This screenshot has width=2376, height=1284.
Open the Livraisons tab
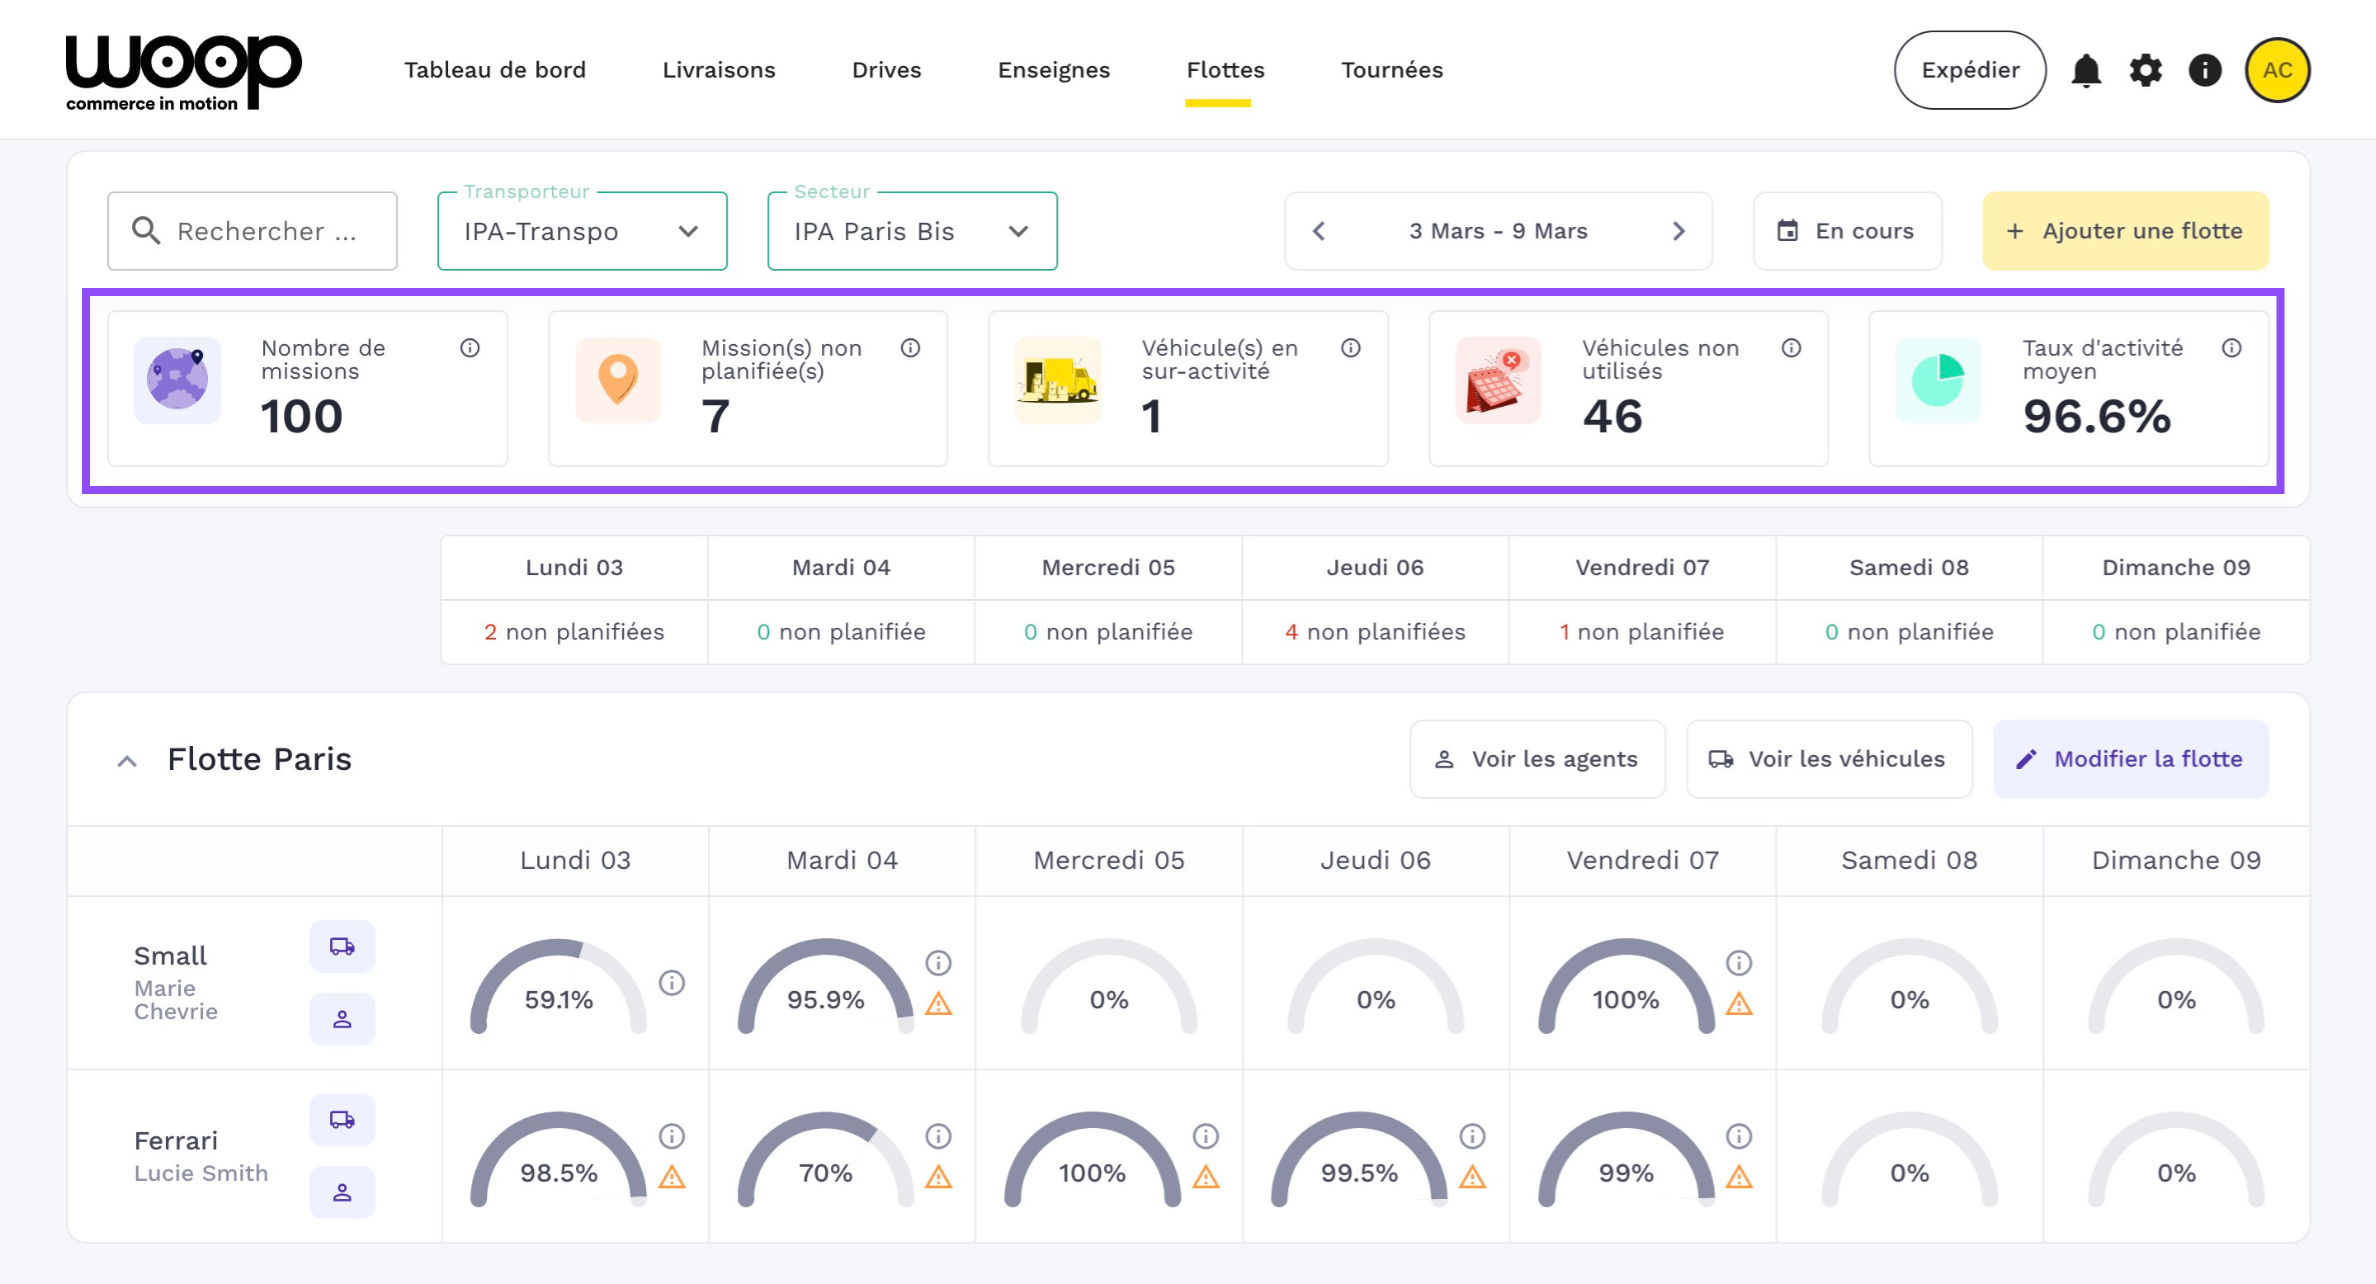click(x=718, y=70)
